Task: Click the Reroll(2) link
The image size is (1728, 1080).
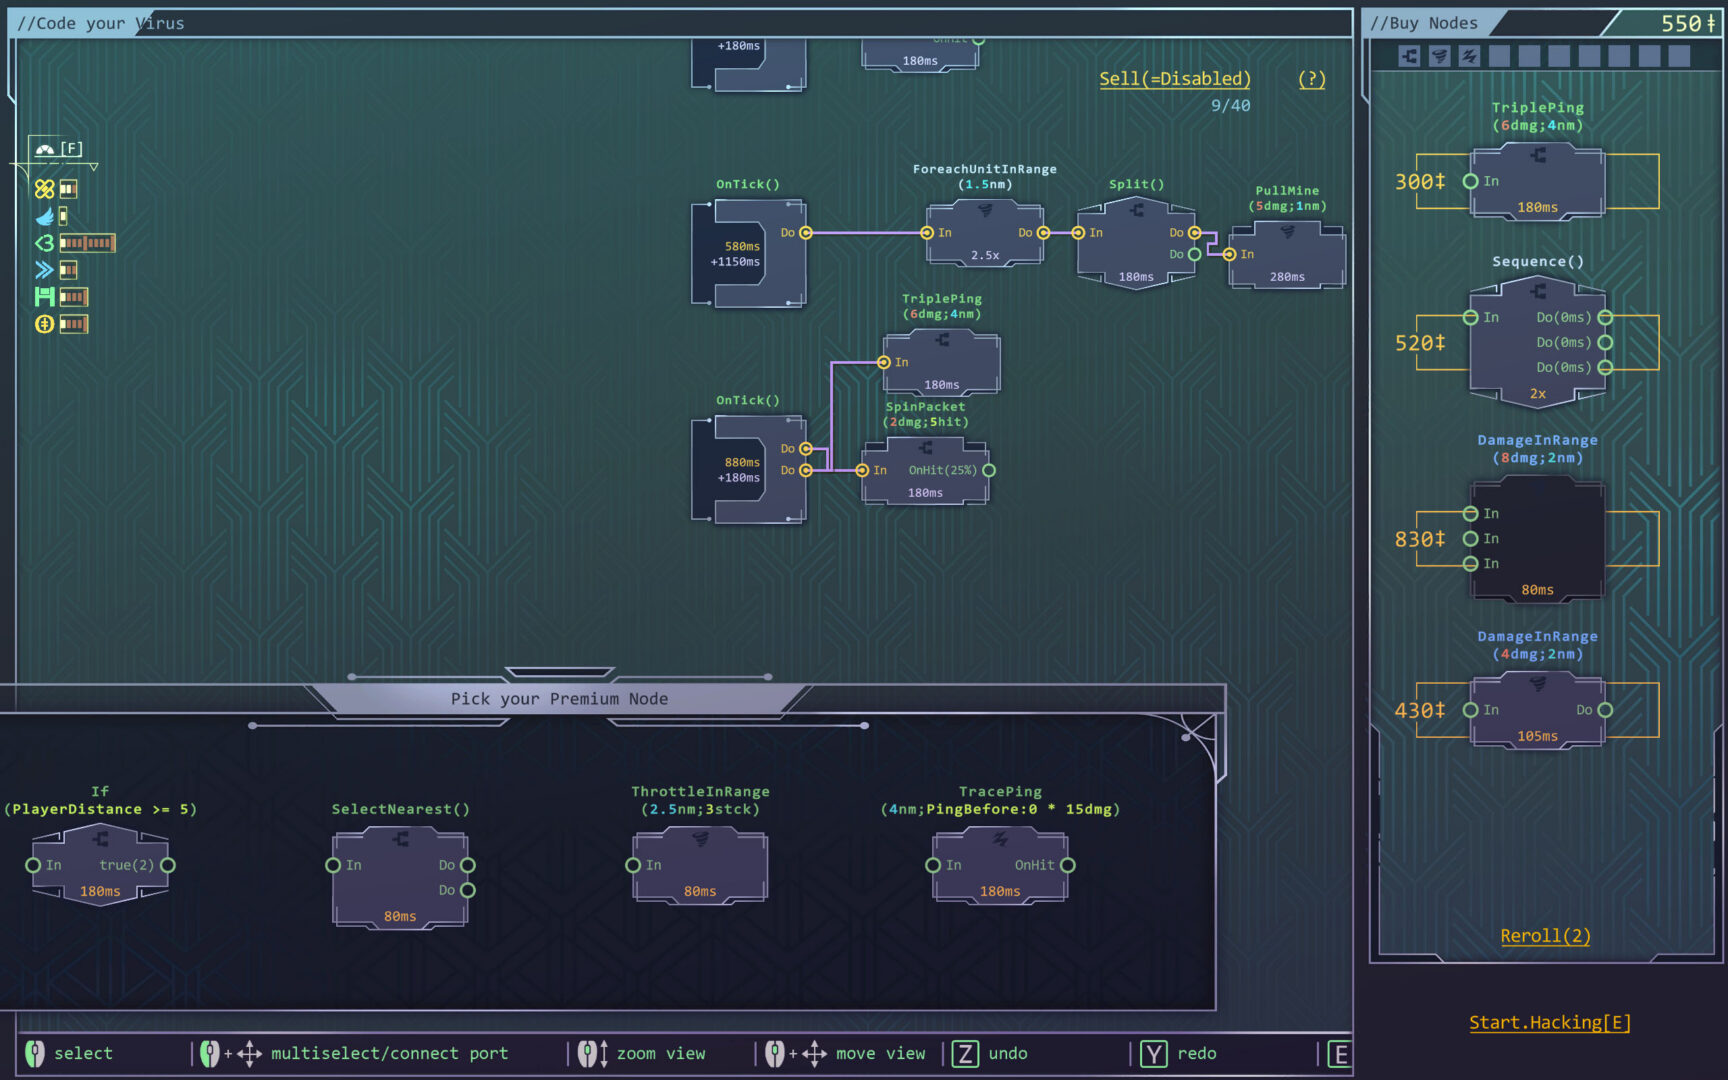Action: (x=1544, y=935)
